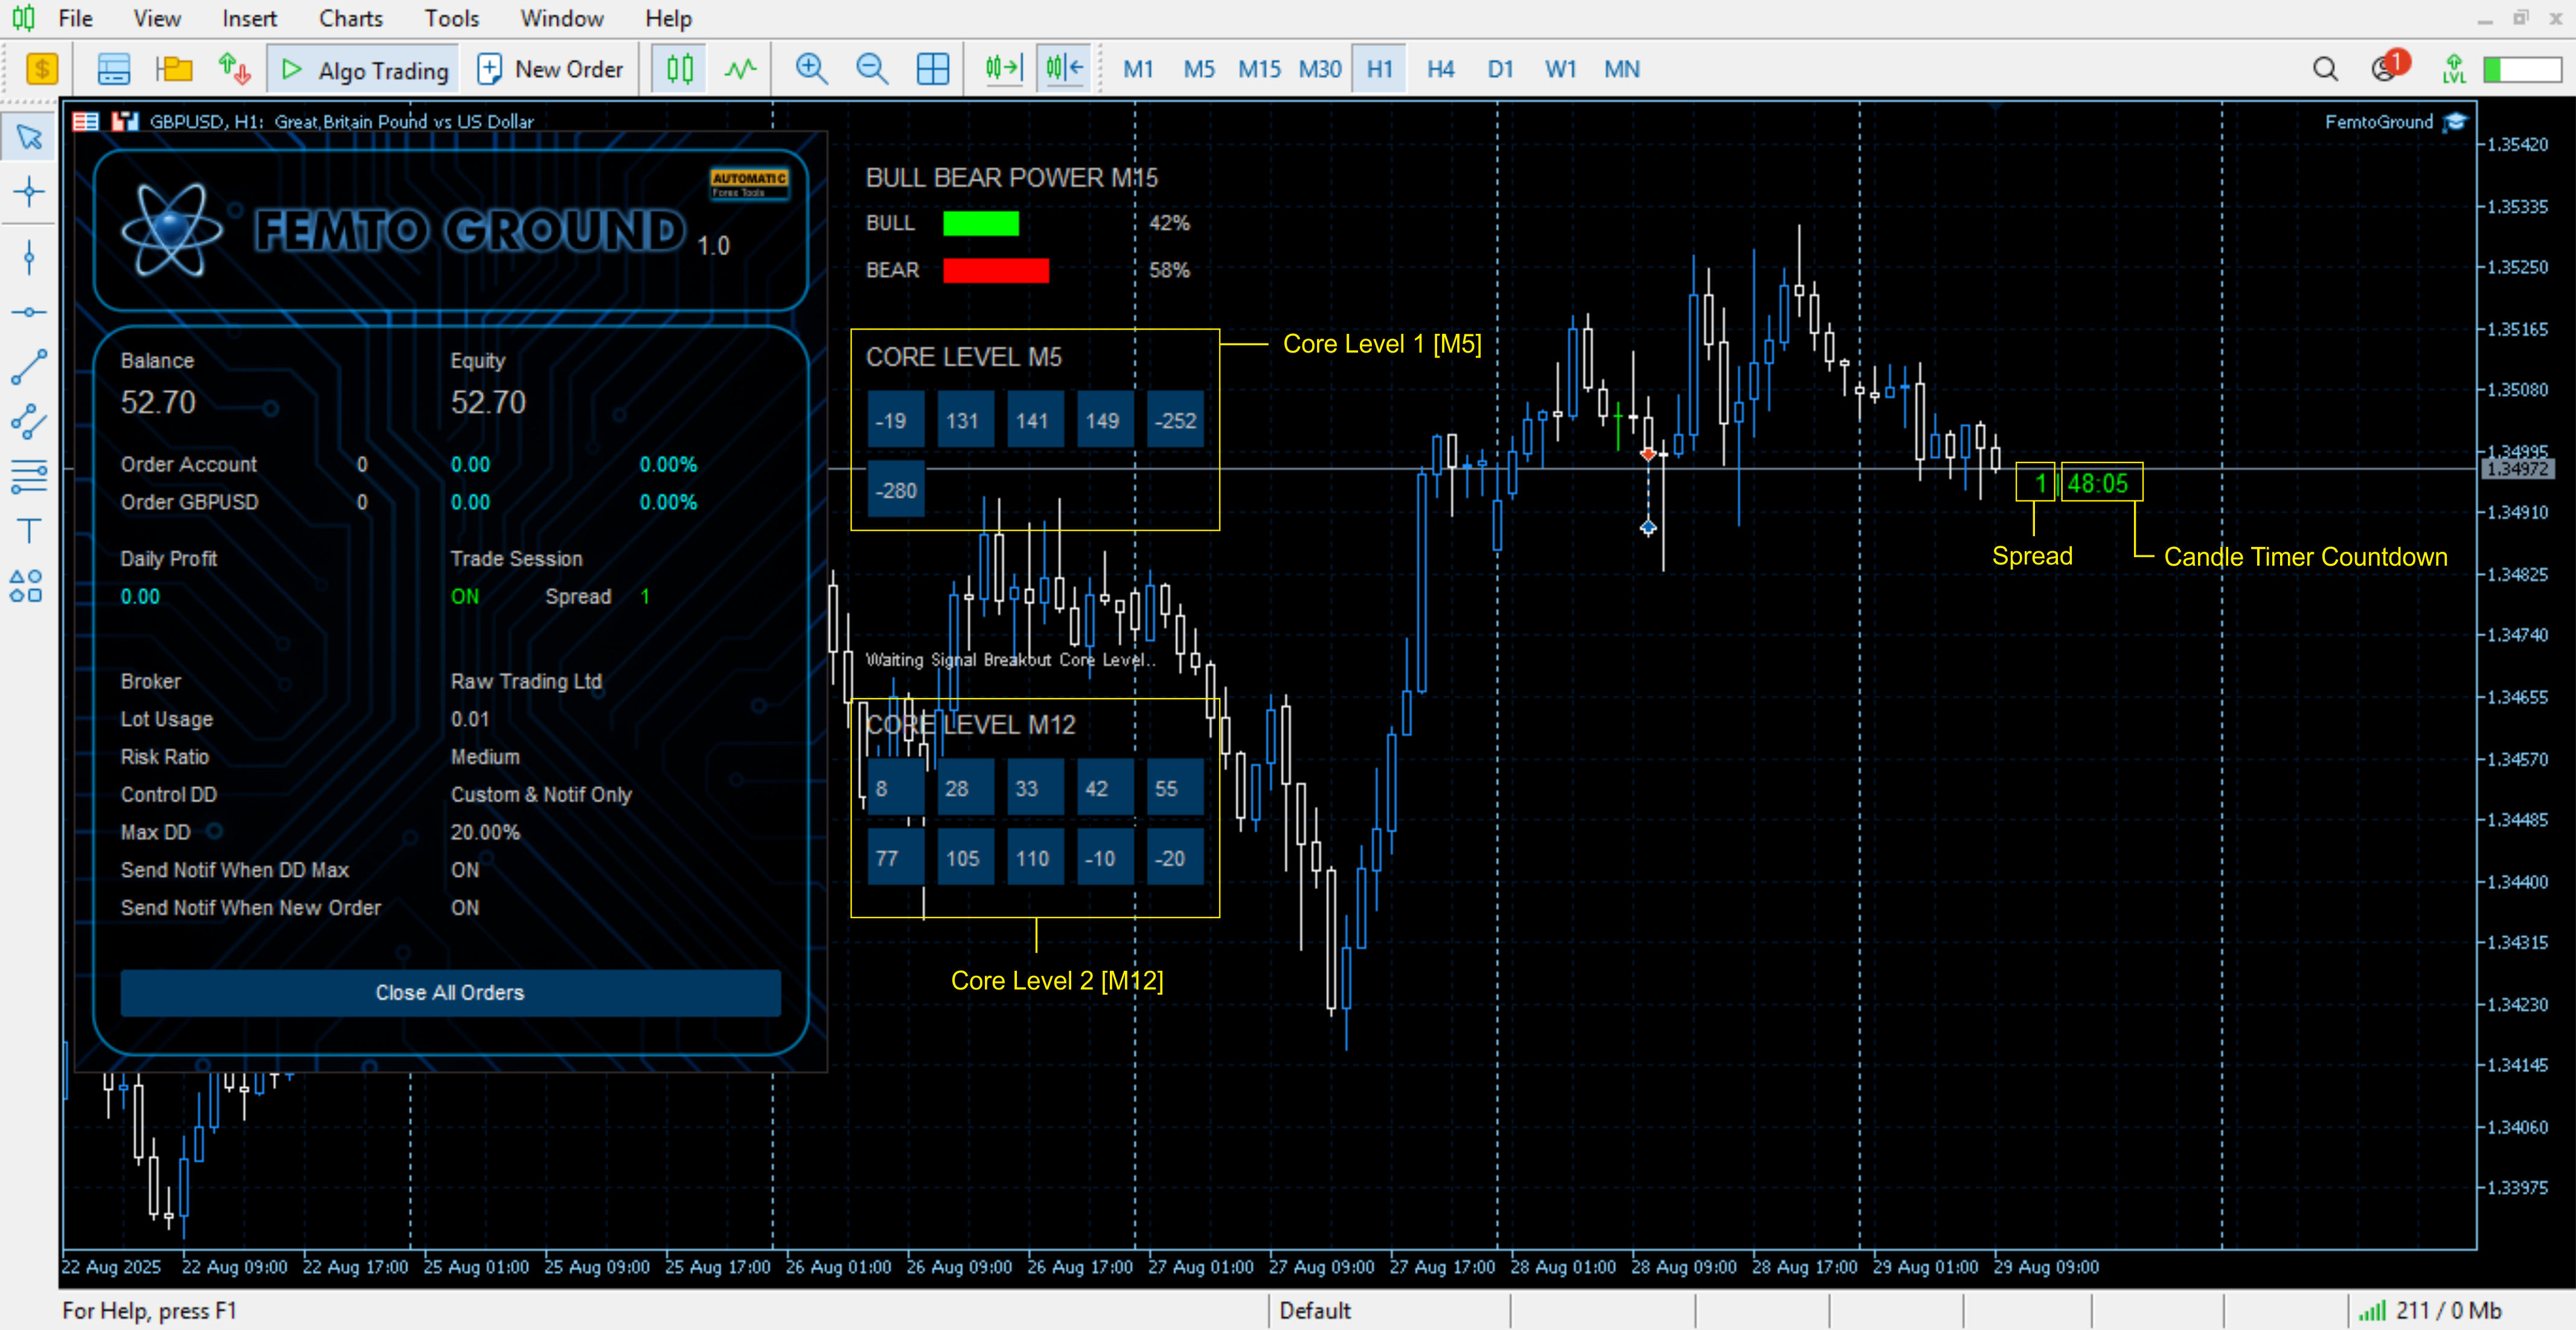Open the Market Watch list icon
2576x1330 pixels.
[x=114, y=69]
